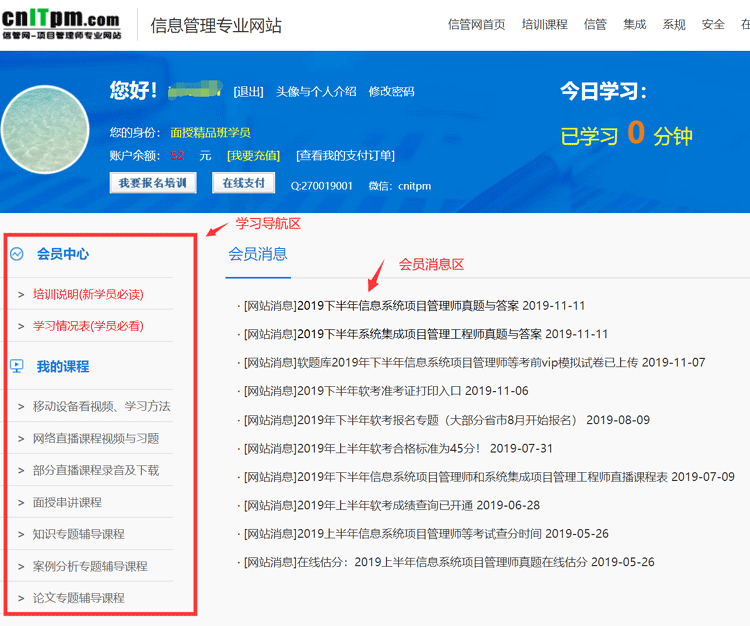This screenshot has height=626, width=750.
Task: Expand 培训说明(新学员必读) sidebar item
Action: pos(88,294)
